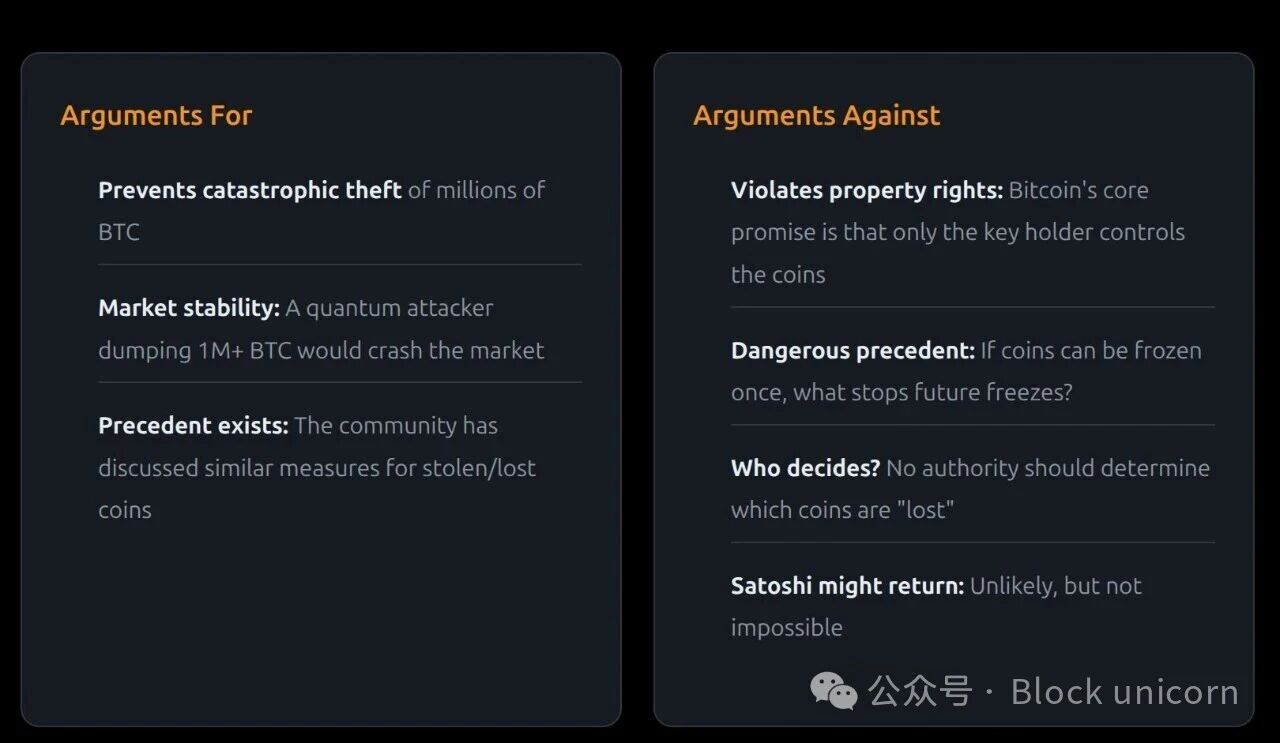The width and height of the screenshot is (1280, 743).
Task: Click the 'Who decides?' label
Action: 805,468
